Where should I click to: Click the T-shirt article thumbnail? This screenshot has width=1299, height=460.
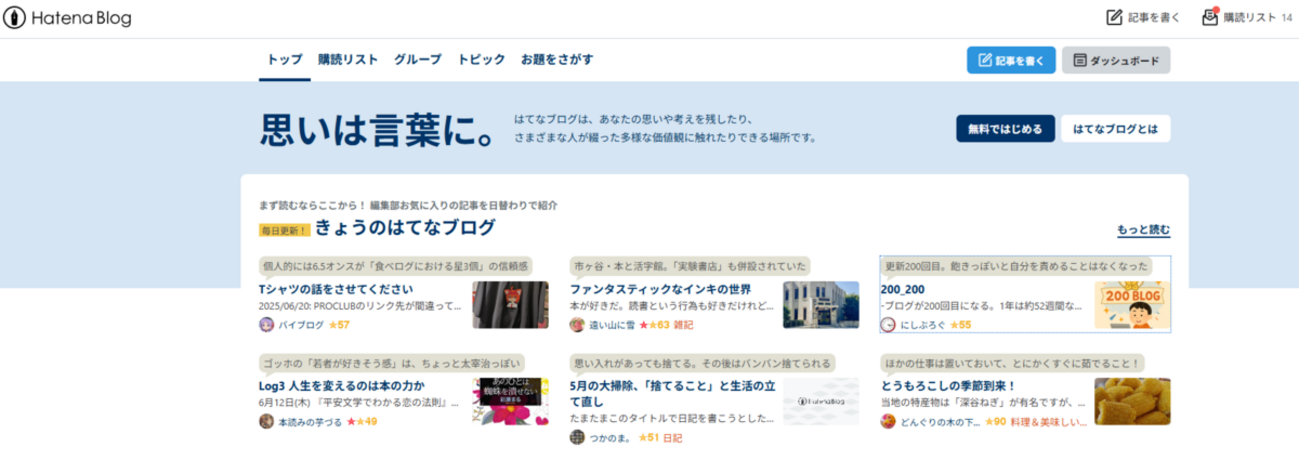pyautogui.click(x=511, y=304)
